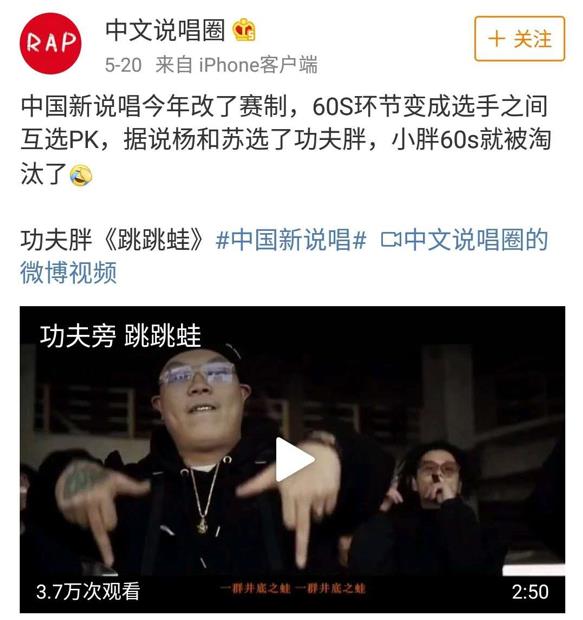Click the 来自 iPhone客户端 source label
The image size is (583, 620).
(x=237, y=65)
